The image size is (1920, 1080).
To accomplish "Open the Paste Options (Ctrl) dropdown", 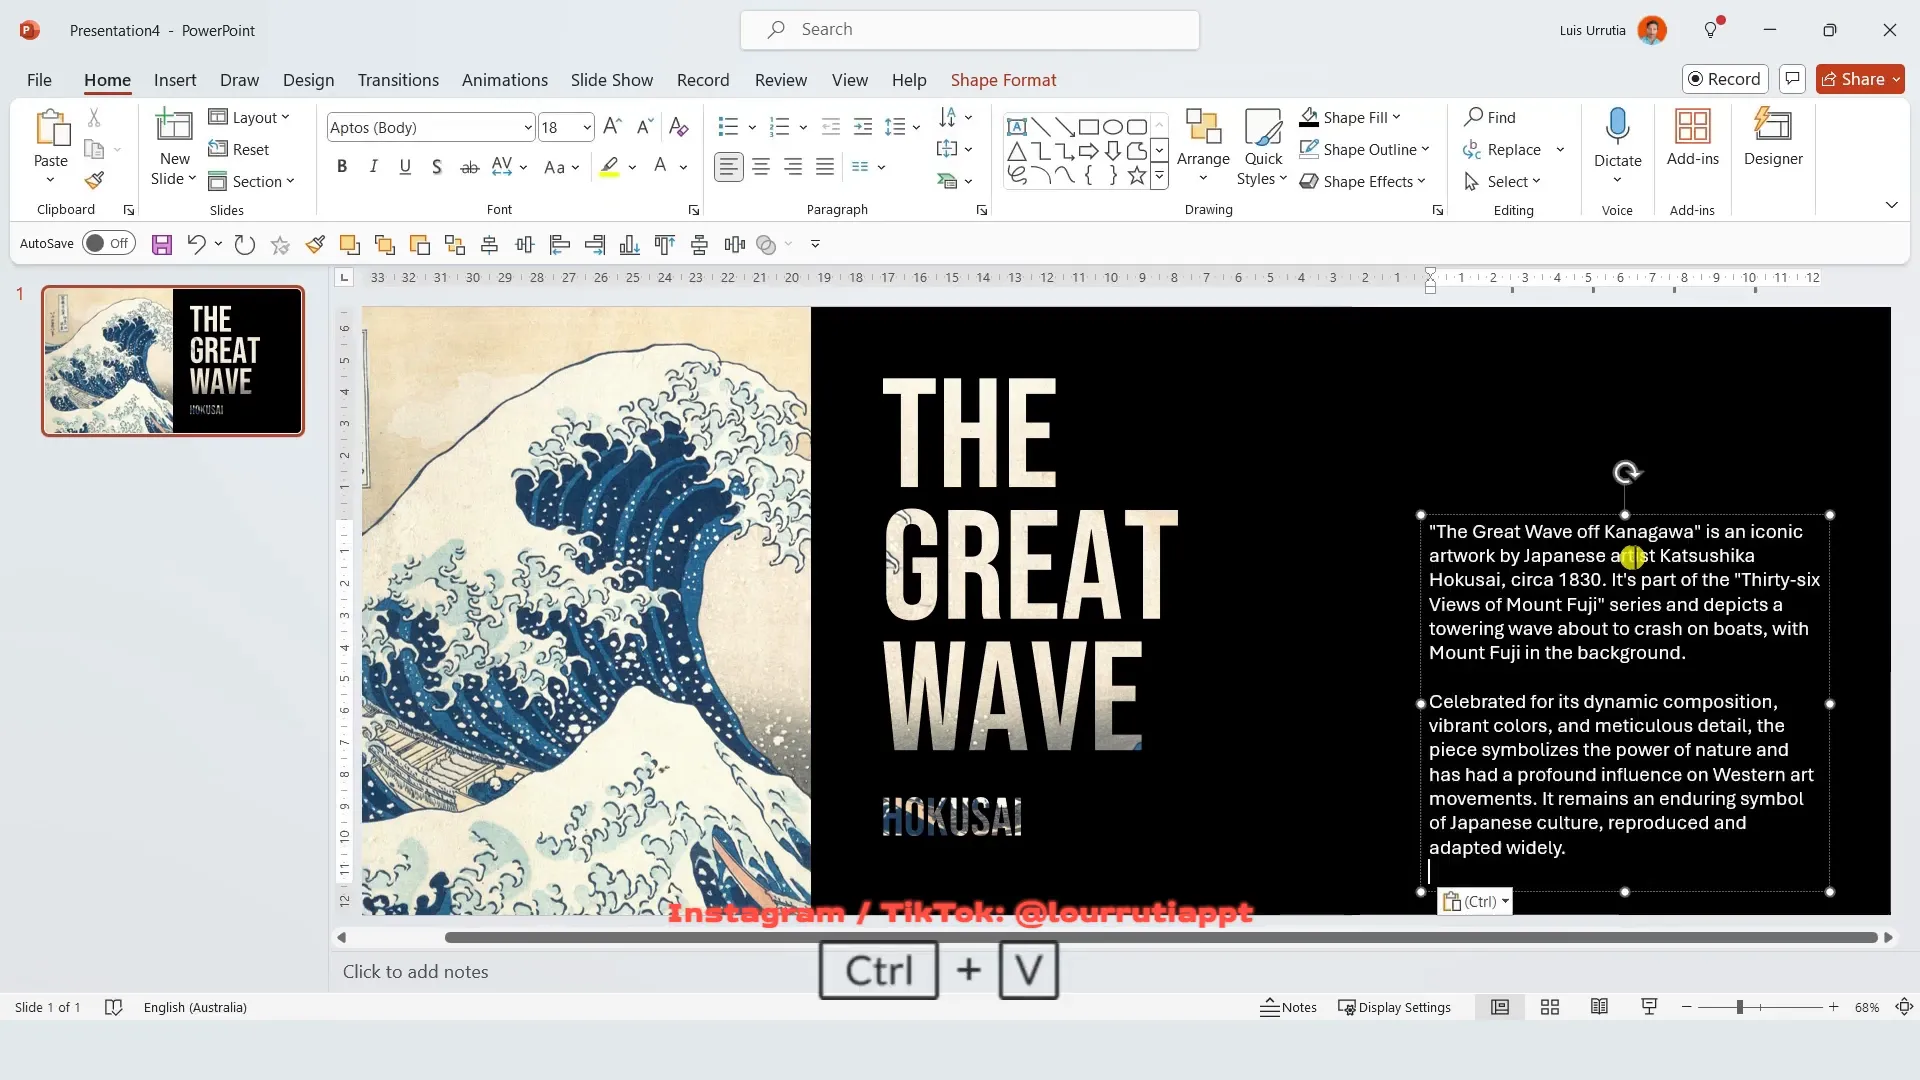I will click(1475, 901).
